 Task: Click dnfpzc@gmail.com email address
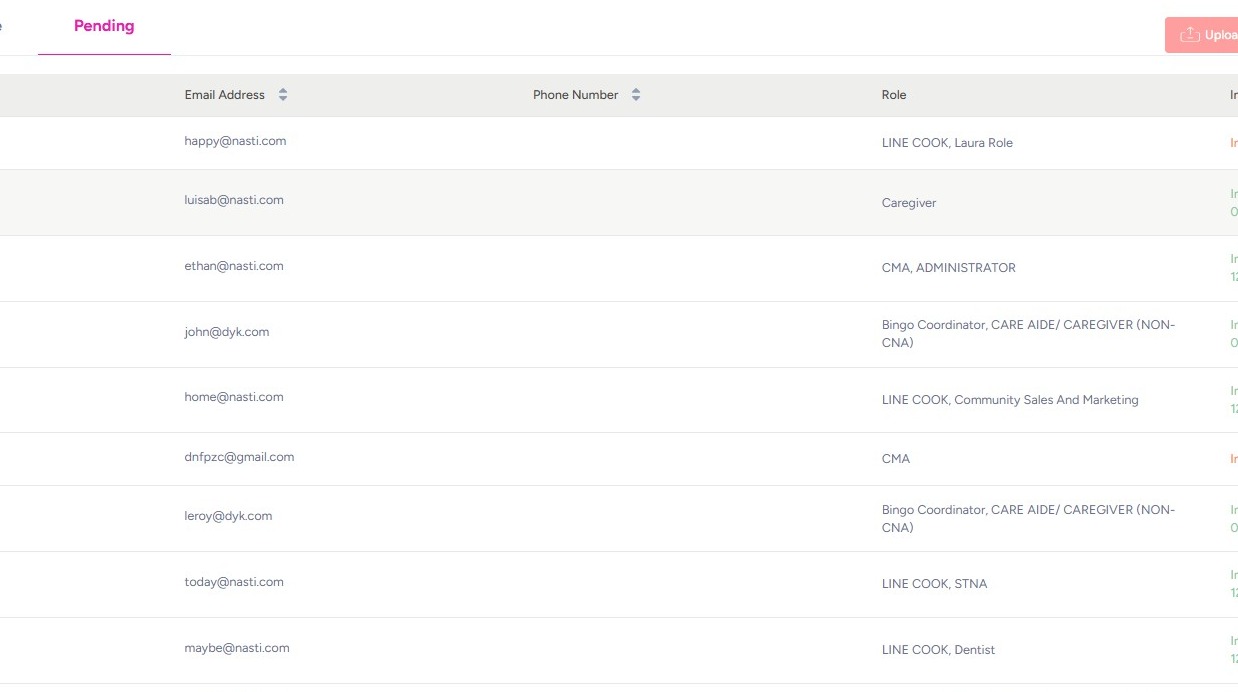[x=239, y=457]
